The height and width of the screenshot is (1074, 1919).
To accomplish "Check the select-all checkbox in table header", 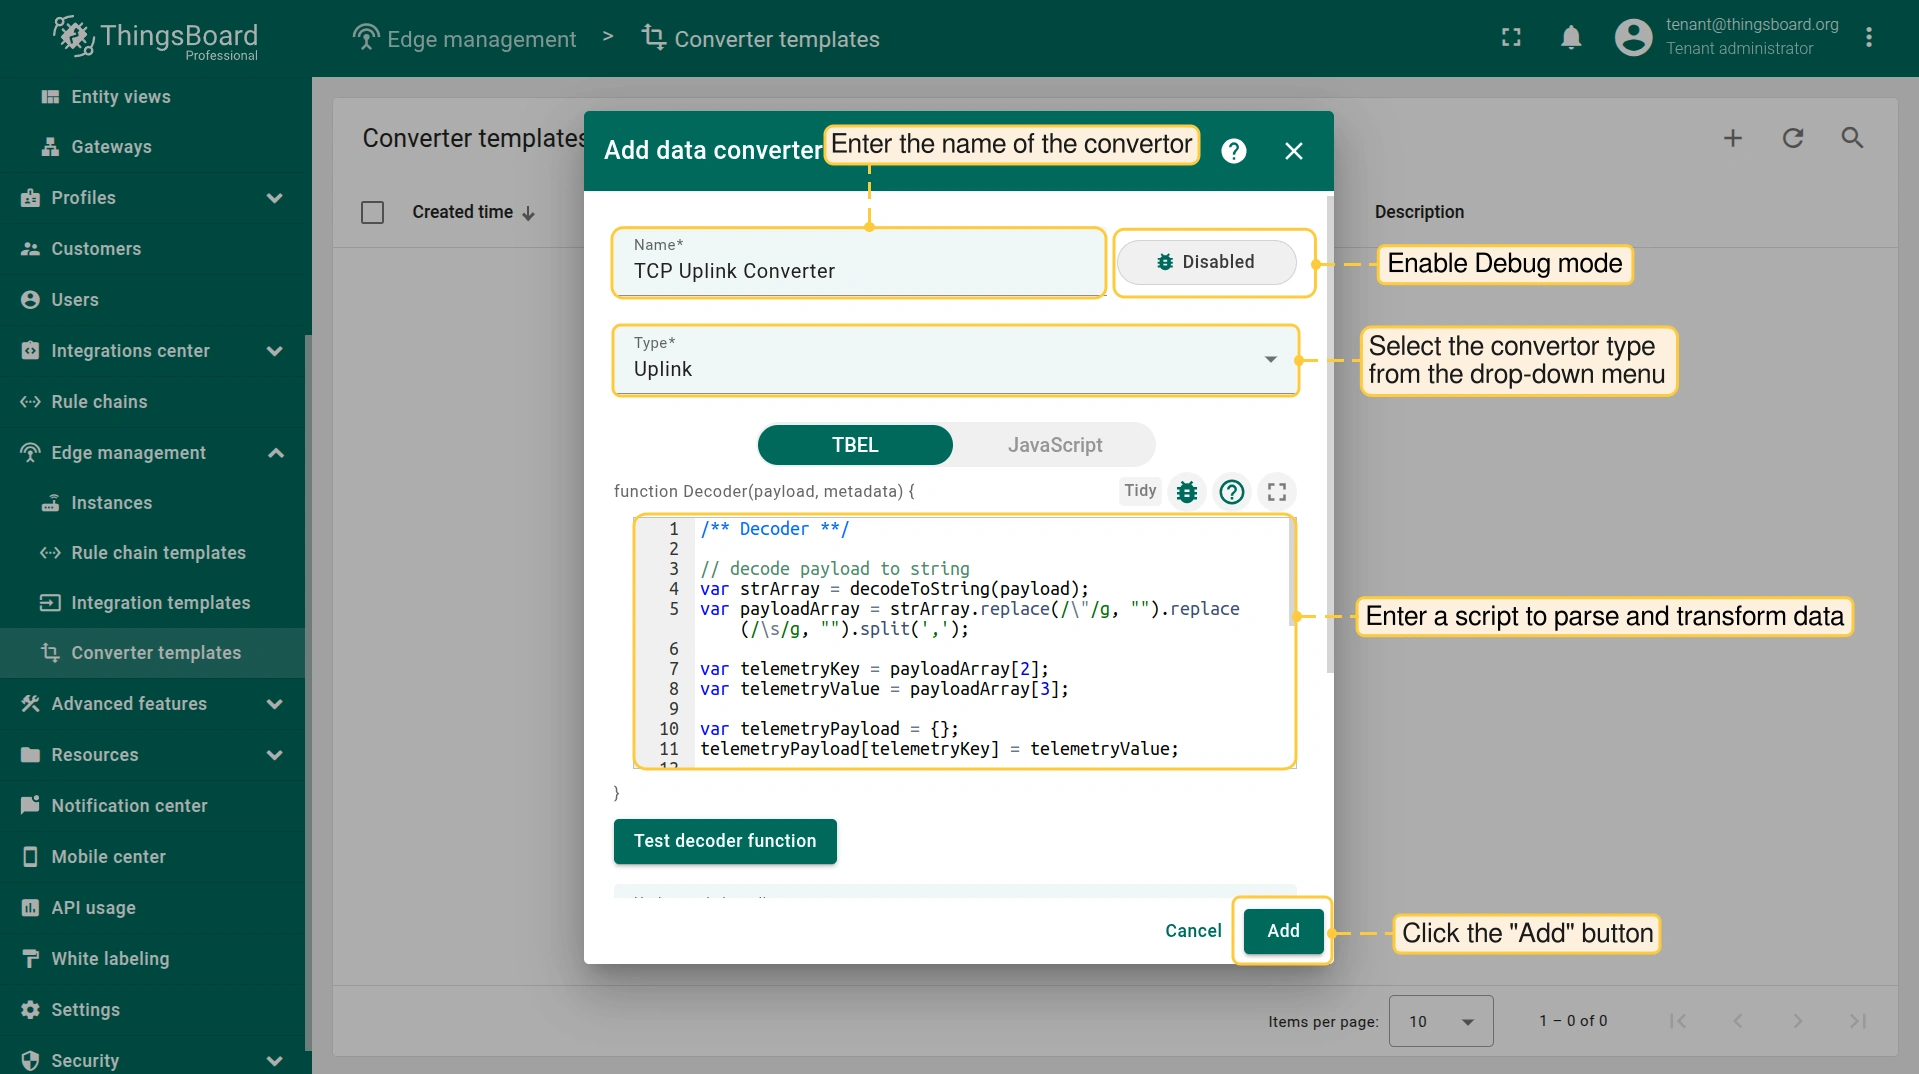I will click(372, 213).
